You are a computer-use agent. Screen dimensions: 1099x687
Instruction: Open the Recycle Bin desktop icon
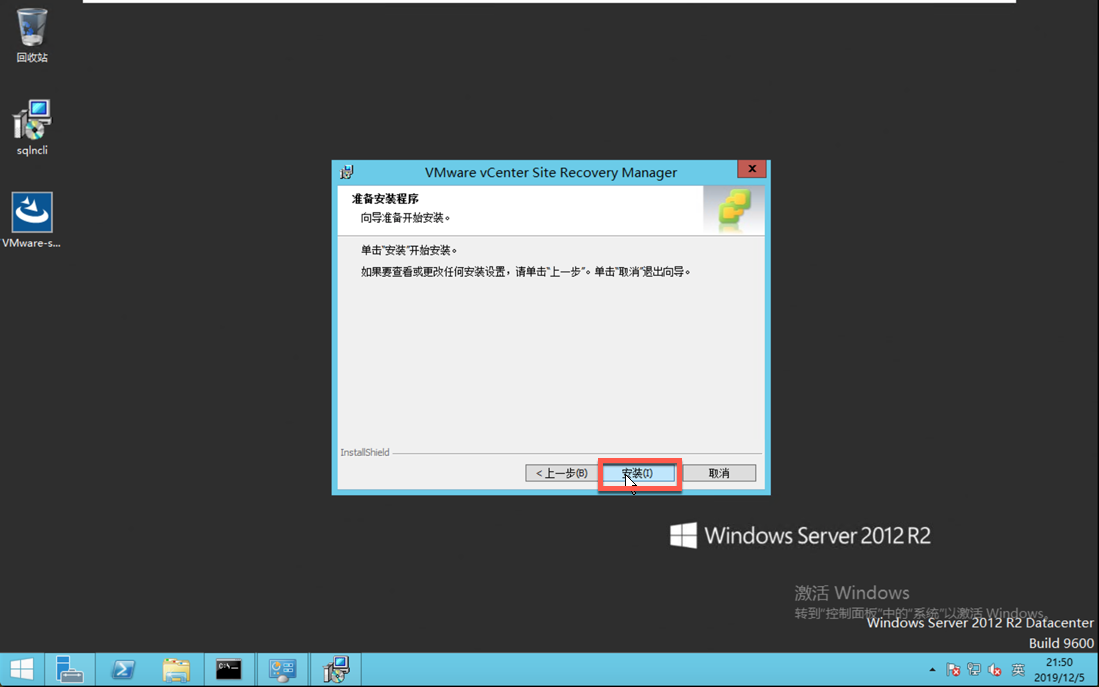tap(32, 35)
